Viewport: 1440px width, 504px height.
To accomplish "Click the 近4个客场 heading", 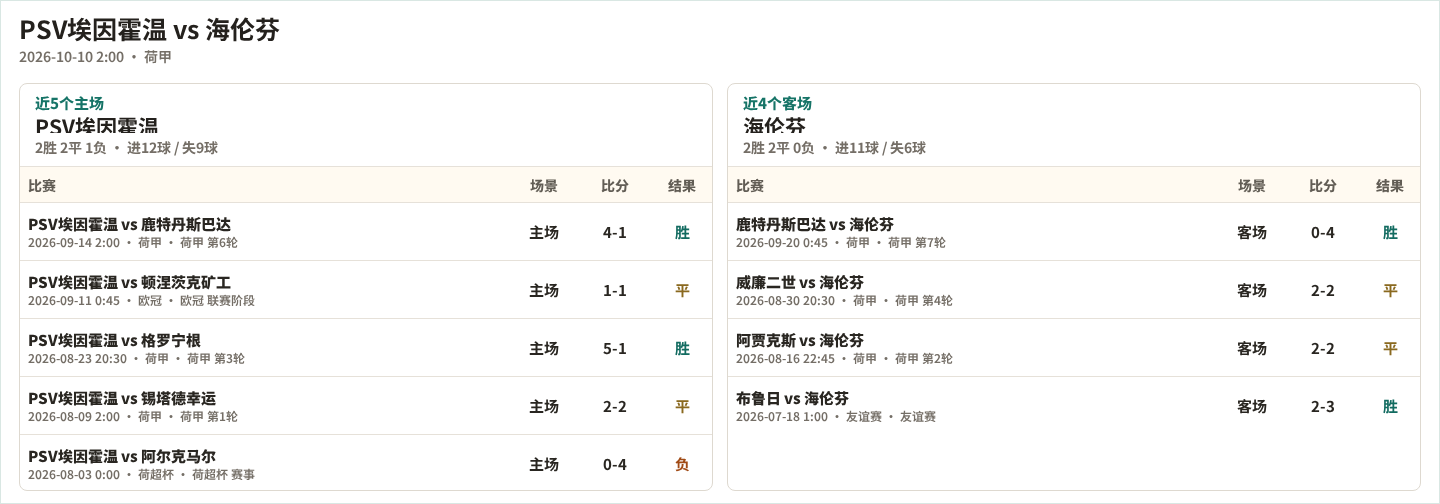I will click(x=777, y=103).
